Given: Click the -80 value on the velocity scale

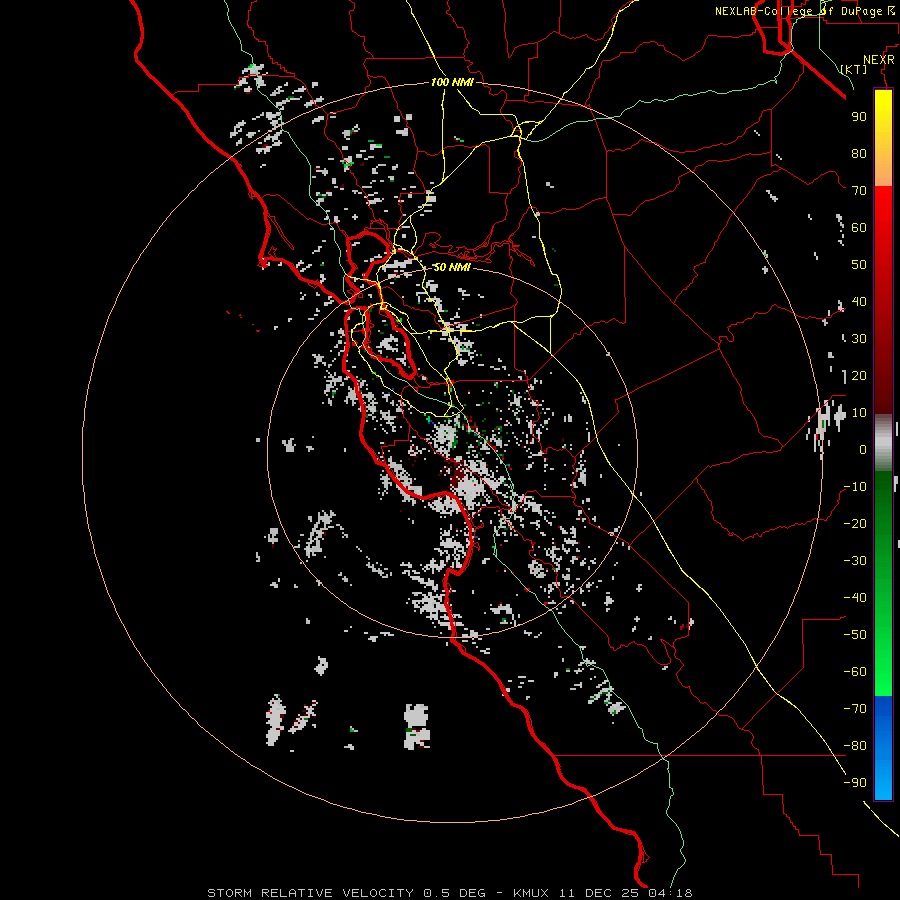Looking at the screenshot, I should click(x=855, y=746).
